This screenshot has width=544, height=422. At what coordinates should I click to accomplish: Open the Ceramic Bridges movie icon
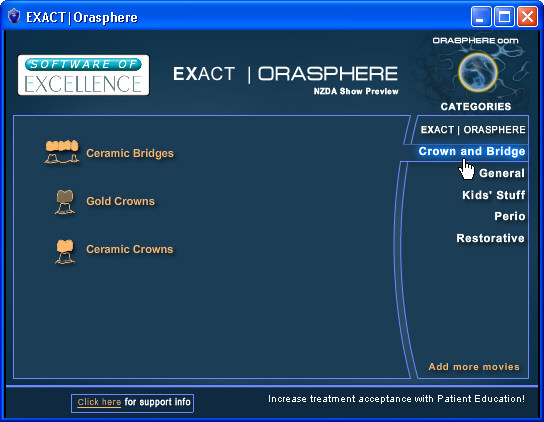pos(62,152)
